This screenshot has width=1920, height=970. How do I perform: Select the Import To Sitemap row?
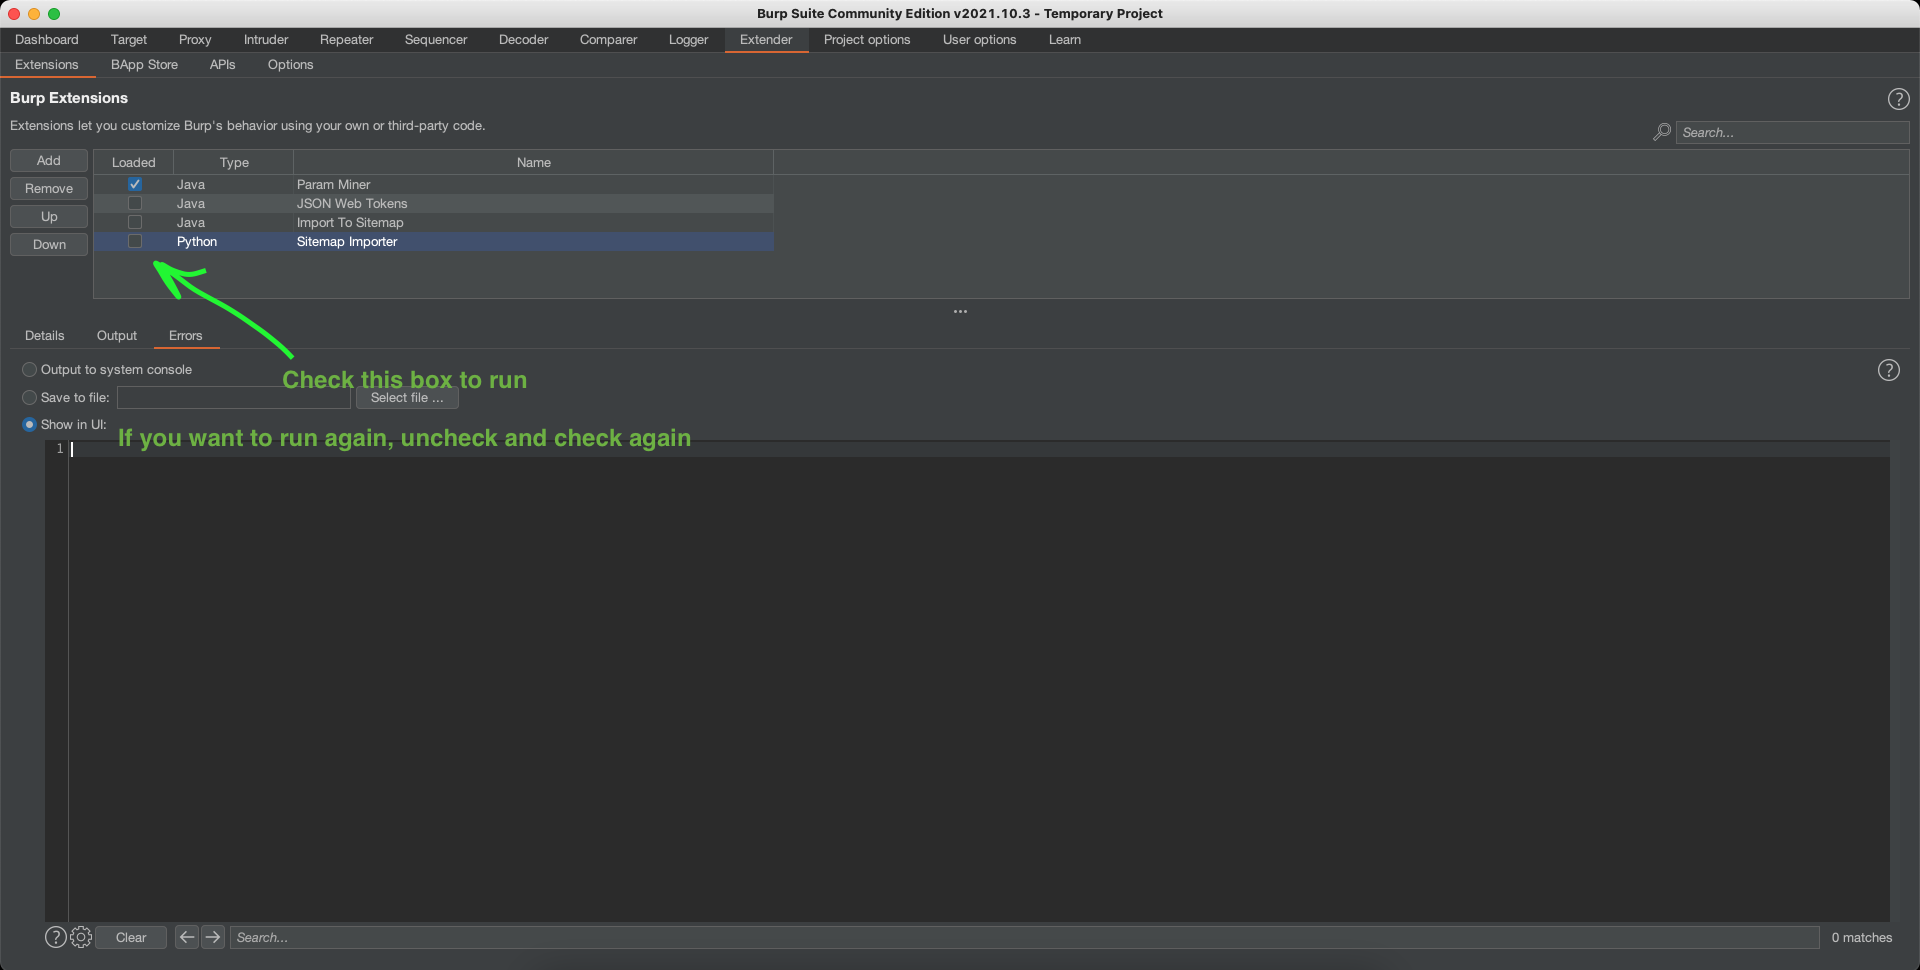coord(434,222)
